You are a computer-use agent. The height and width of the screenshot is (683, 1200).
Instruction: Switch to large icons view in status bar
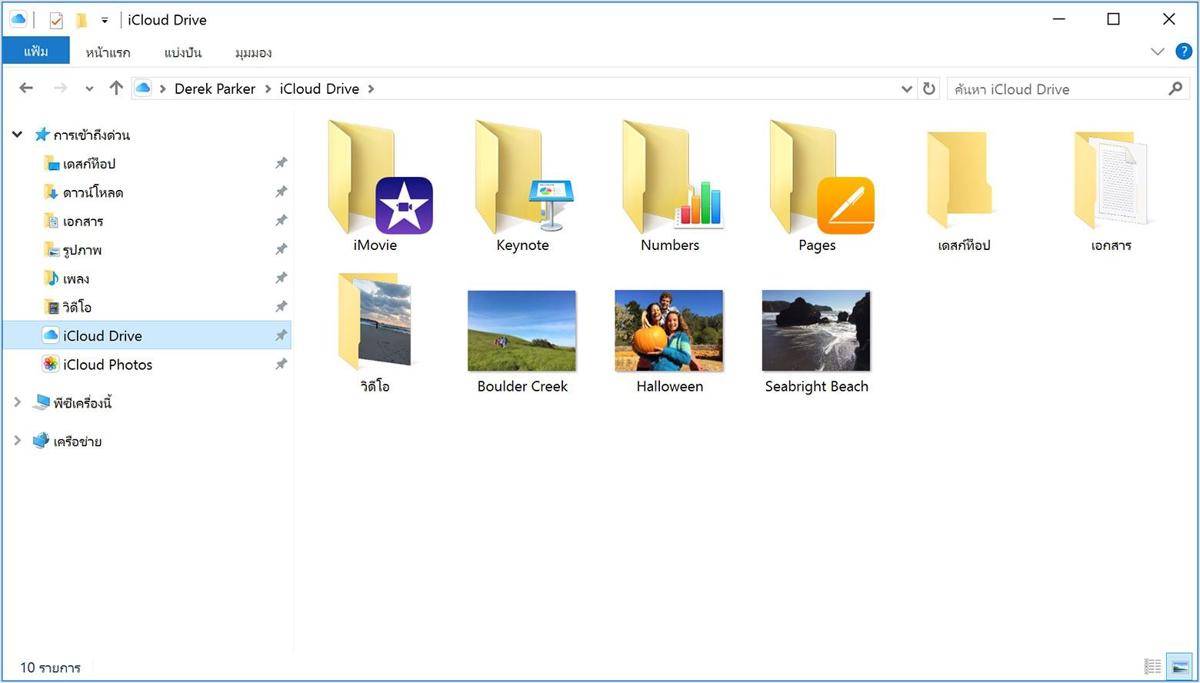[1179, 667]
